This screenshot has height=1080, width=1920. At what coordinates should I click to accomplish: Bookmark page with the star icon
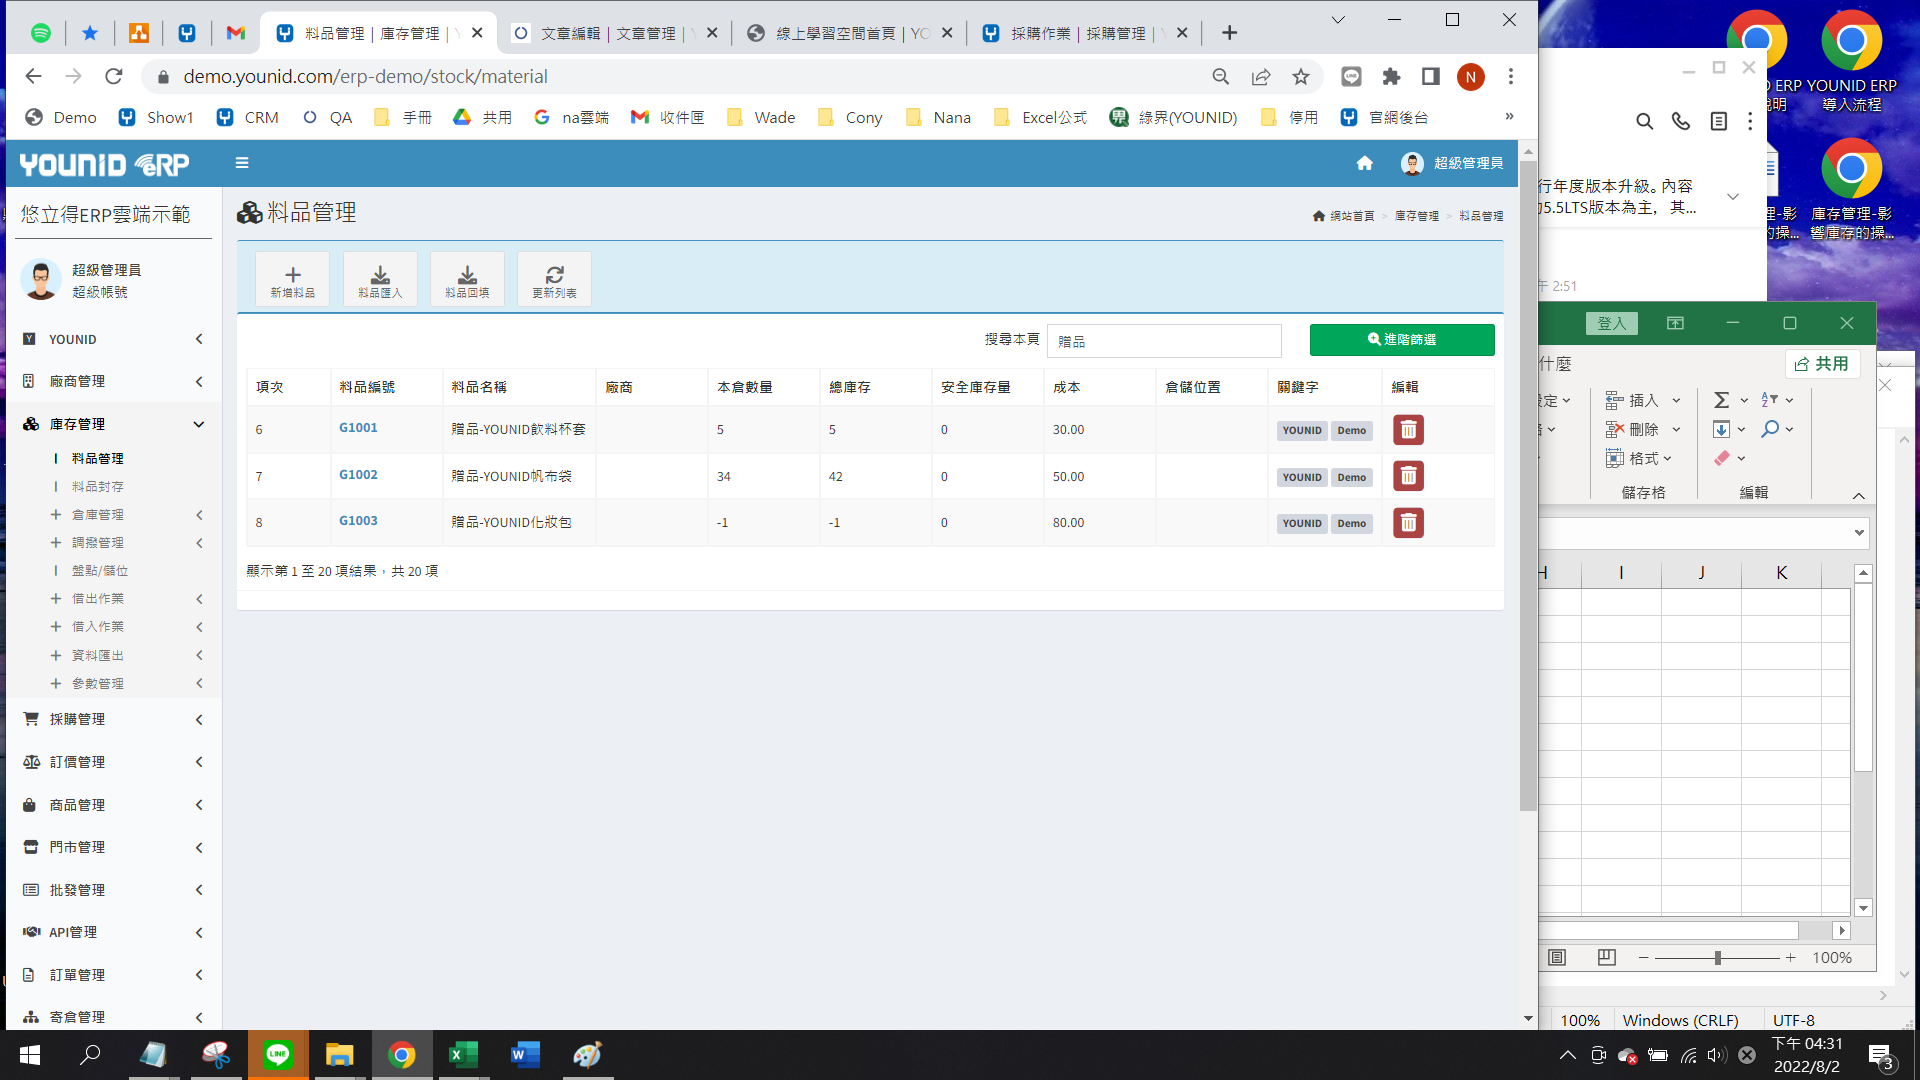[1300, 77]
